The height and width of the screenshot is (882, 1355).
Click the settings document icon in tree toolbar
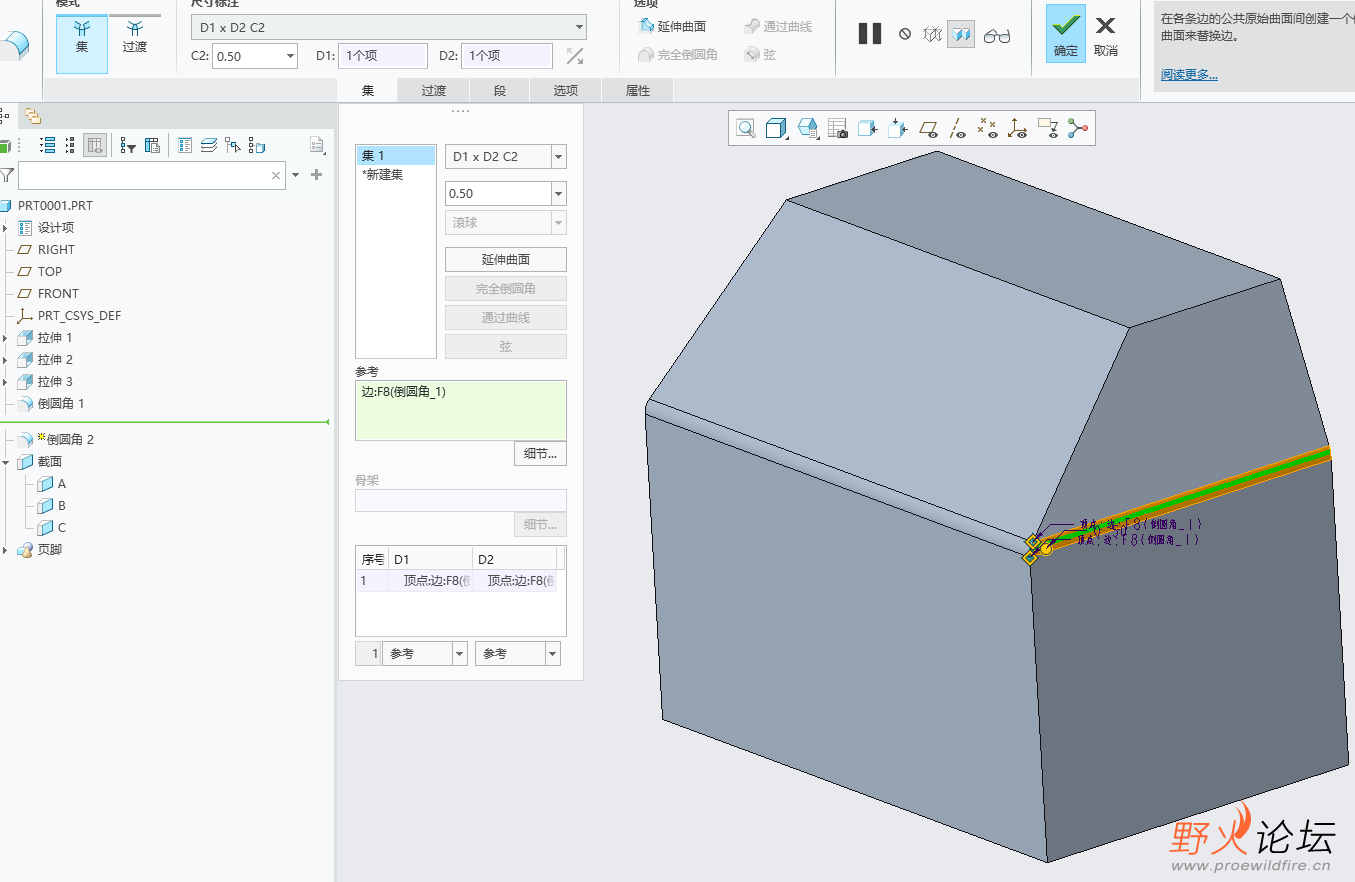click(317, 145)
